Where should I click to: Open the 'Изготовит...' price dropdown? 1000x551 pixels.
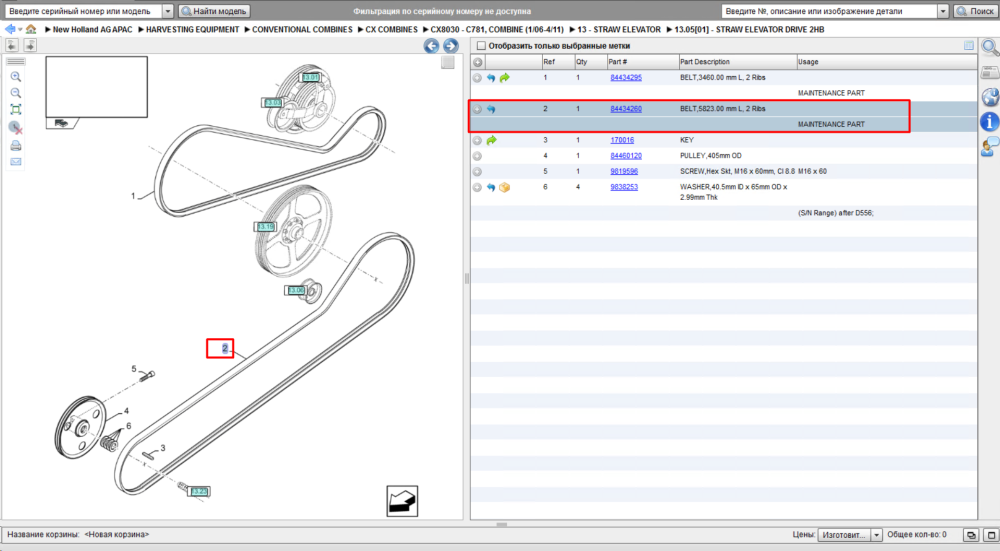(x=850, y=535)
